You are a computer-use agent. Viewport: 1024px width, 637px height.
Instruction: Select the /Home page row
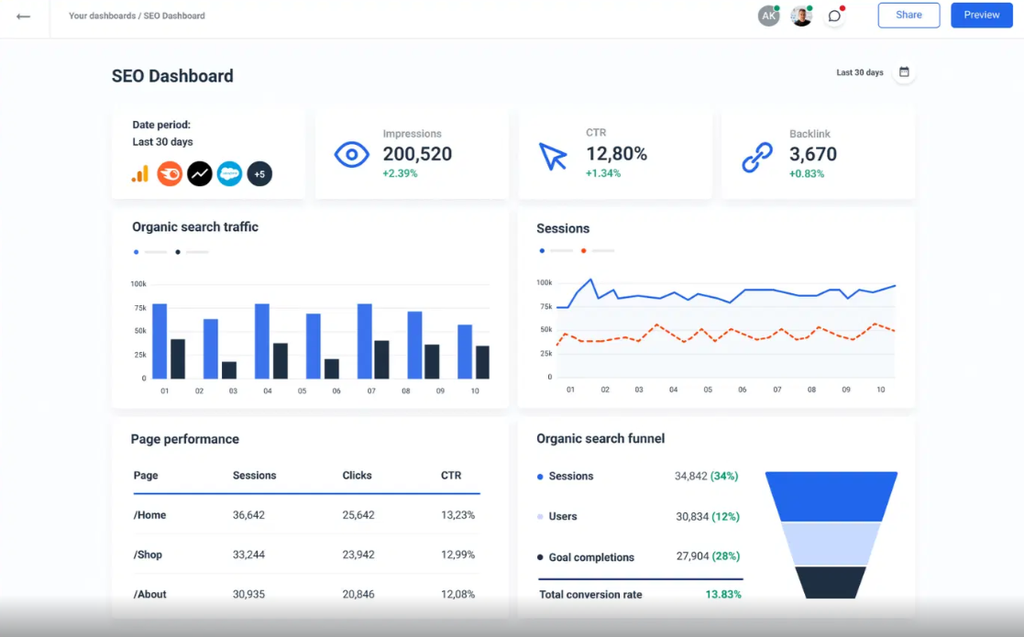306,515
